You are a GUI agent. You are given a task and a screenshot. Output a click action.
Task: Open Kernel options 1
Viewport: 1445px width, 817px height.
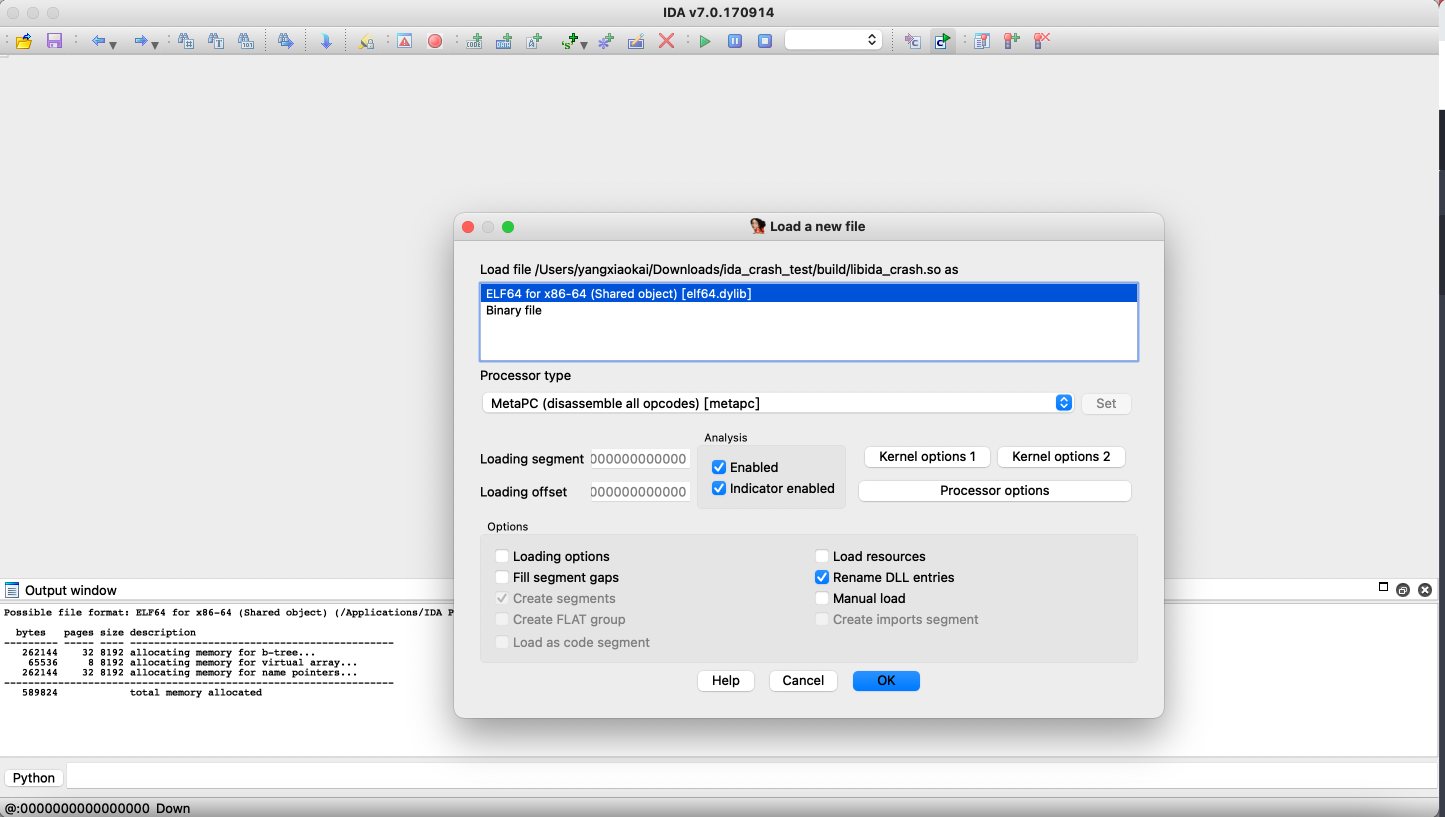pos(927,456)
